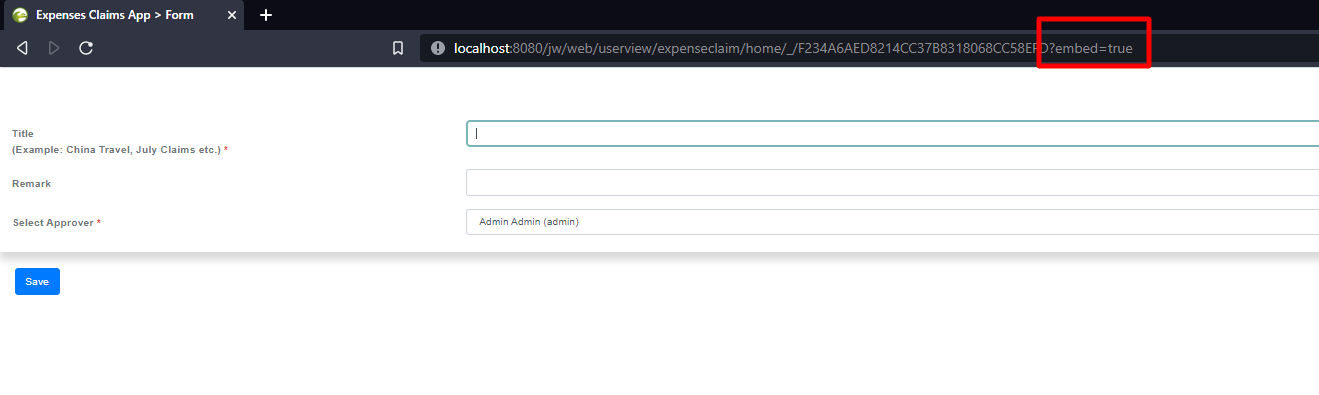Open a new tab with the plus icon
This screenshot has height=395, width=1319.
click(x=266, y=15)
